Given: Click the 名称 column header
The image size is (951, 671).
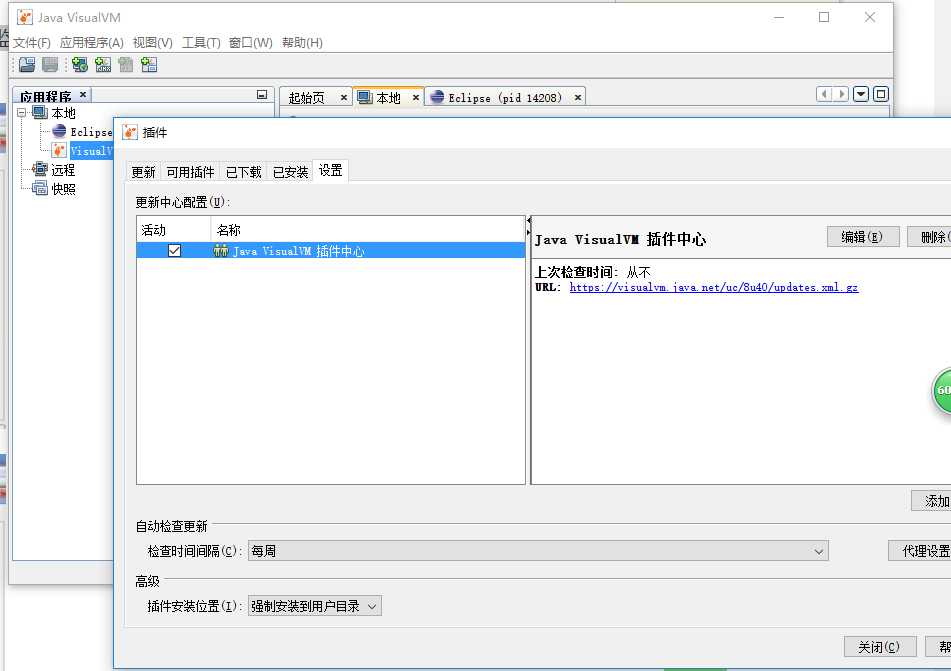Looking at the screenshot, I should (368, 230).
